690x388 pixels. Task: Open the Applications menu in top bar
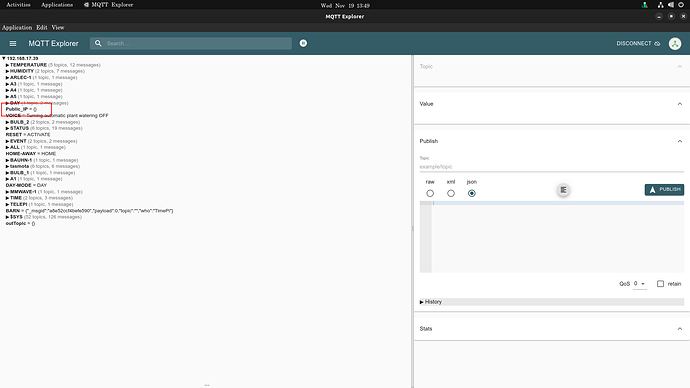tap(57, 5)
